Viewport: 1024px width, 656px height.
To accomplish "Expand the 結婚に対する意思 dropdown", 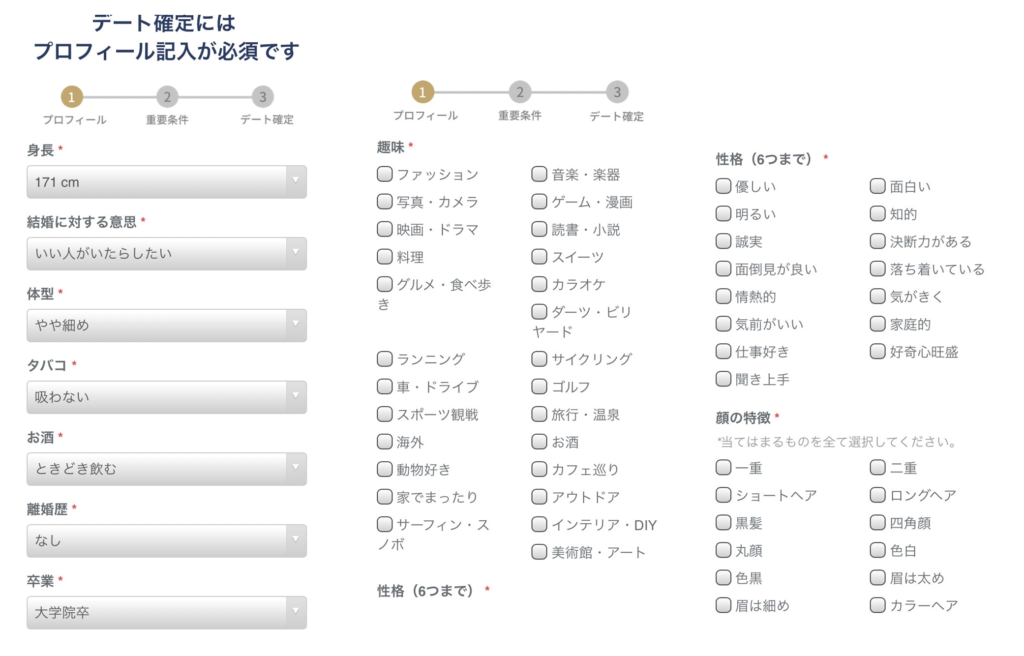I will pyautogui.click(x=167, y=254).
